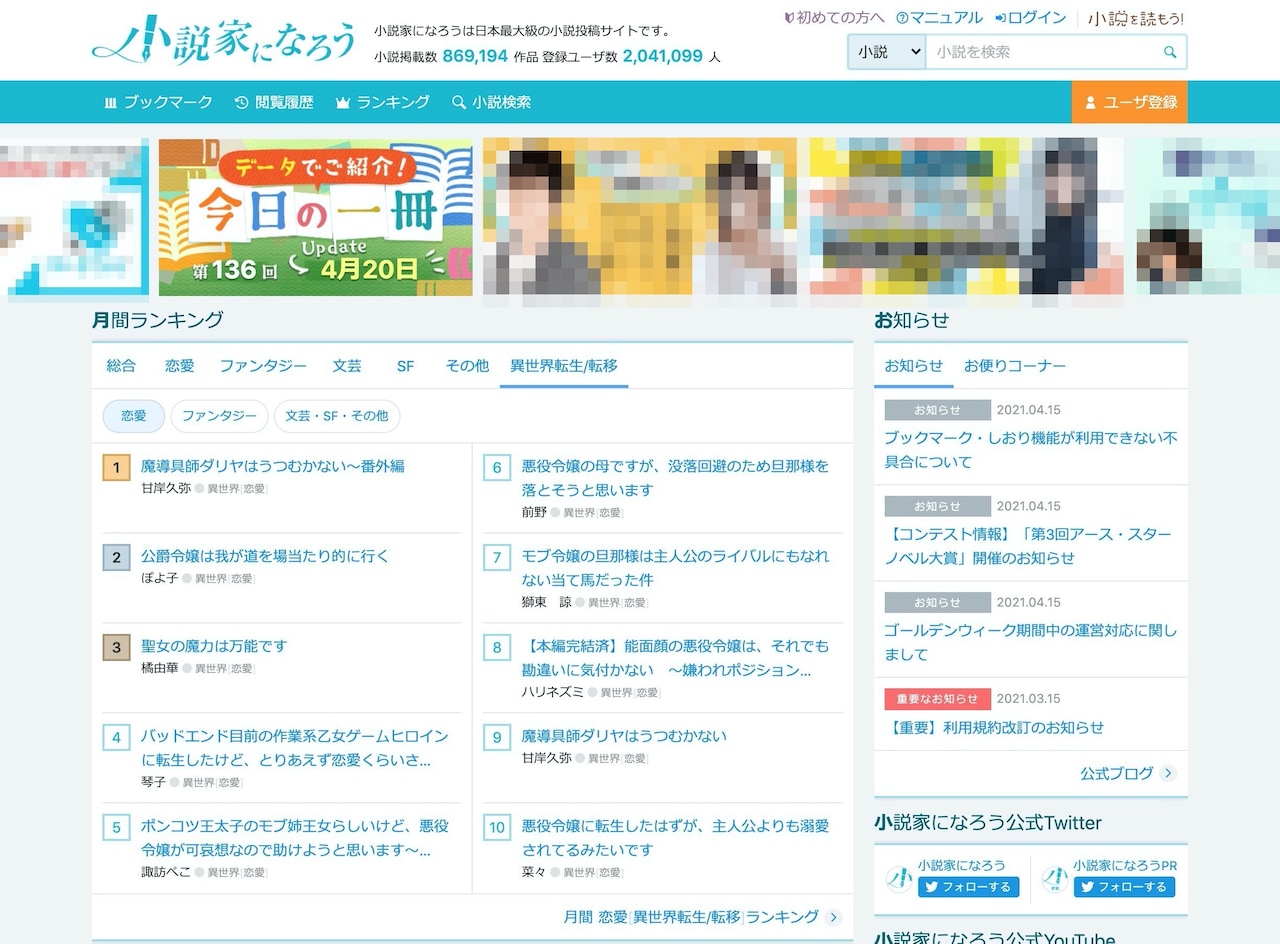Click the arrow icon beside 公式ブログ
This screenshot has width=1280, height=944.
point(1168,773)
